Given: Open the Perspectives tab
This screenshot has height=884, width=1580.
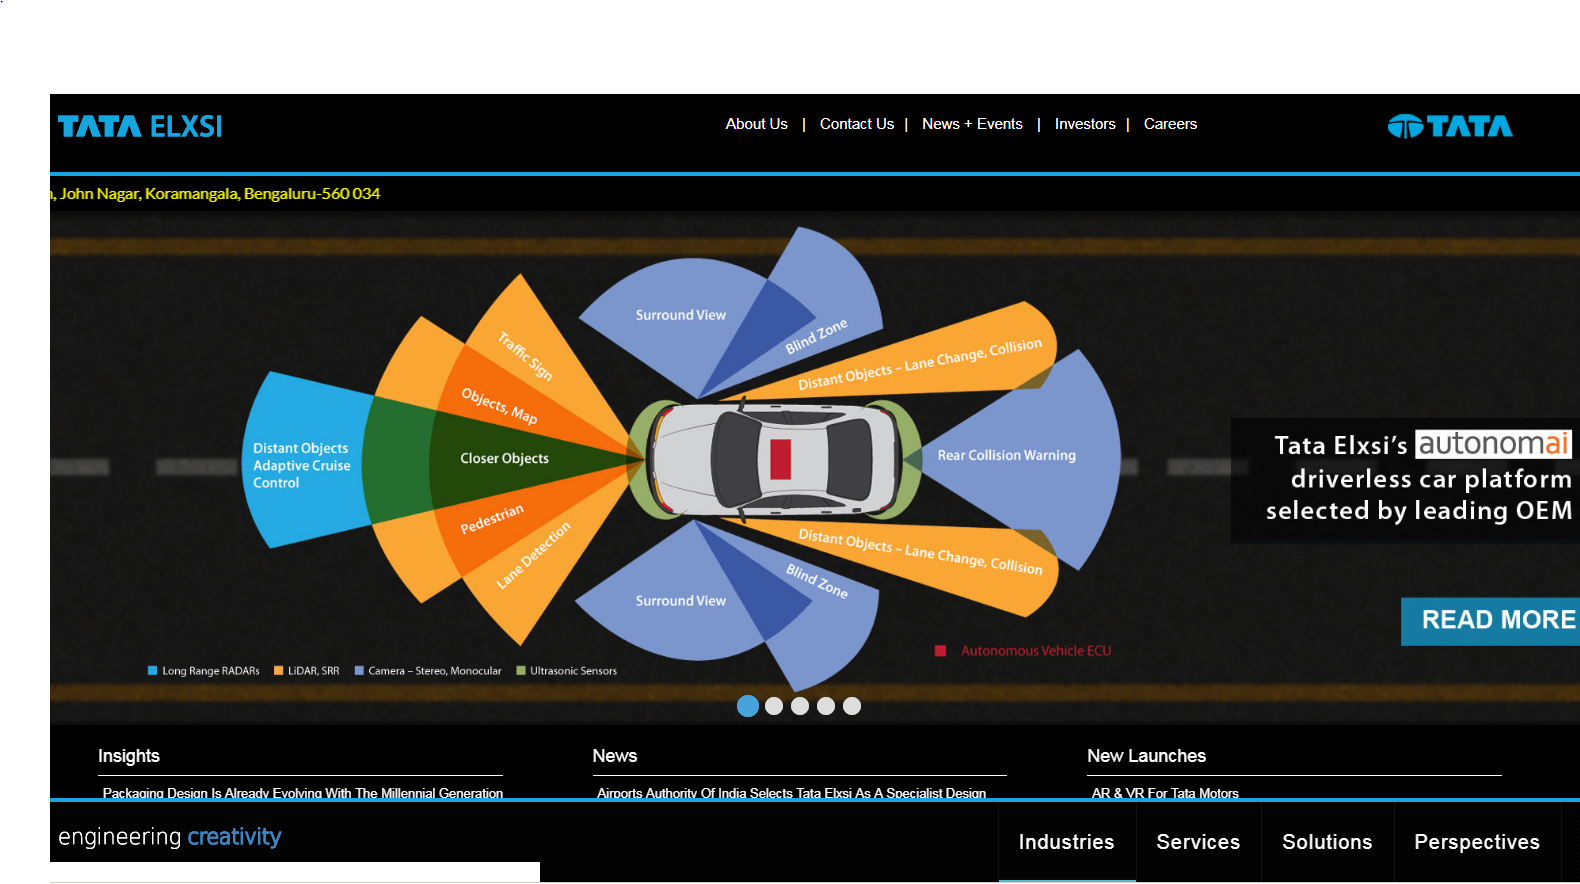Looking at the screenshot, I should click(1476, 842).
